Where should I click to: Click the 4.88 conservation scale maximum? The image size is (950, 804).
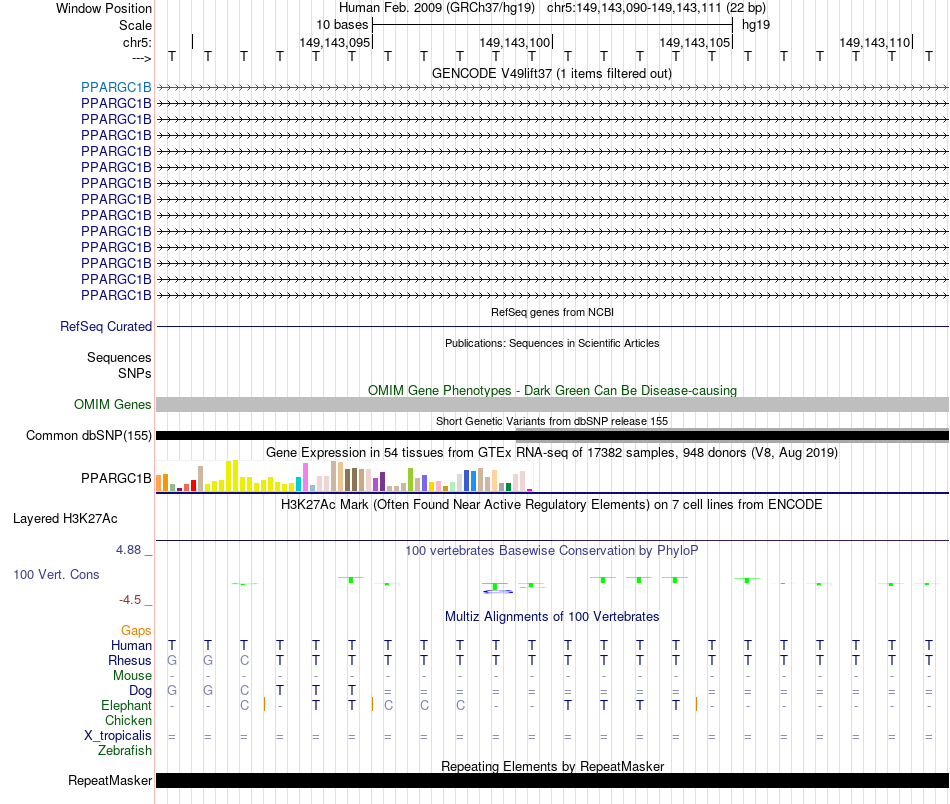coord(128,550)
